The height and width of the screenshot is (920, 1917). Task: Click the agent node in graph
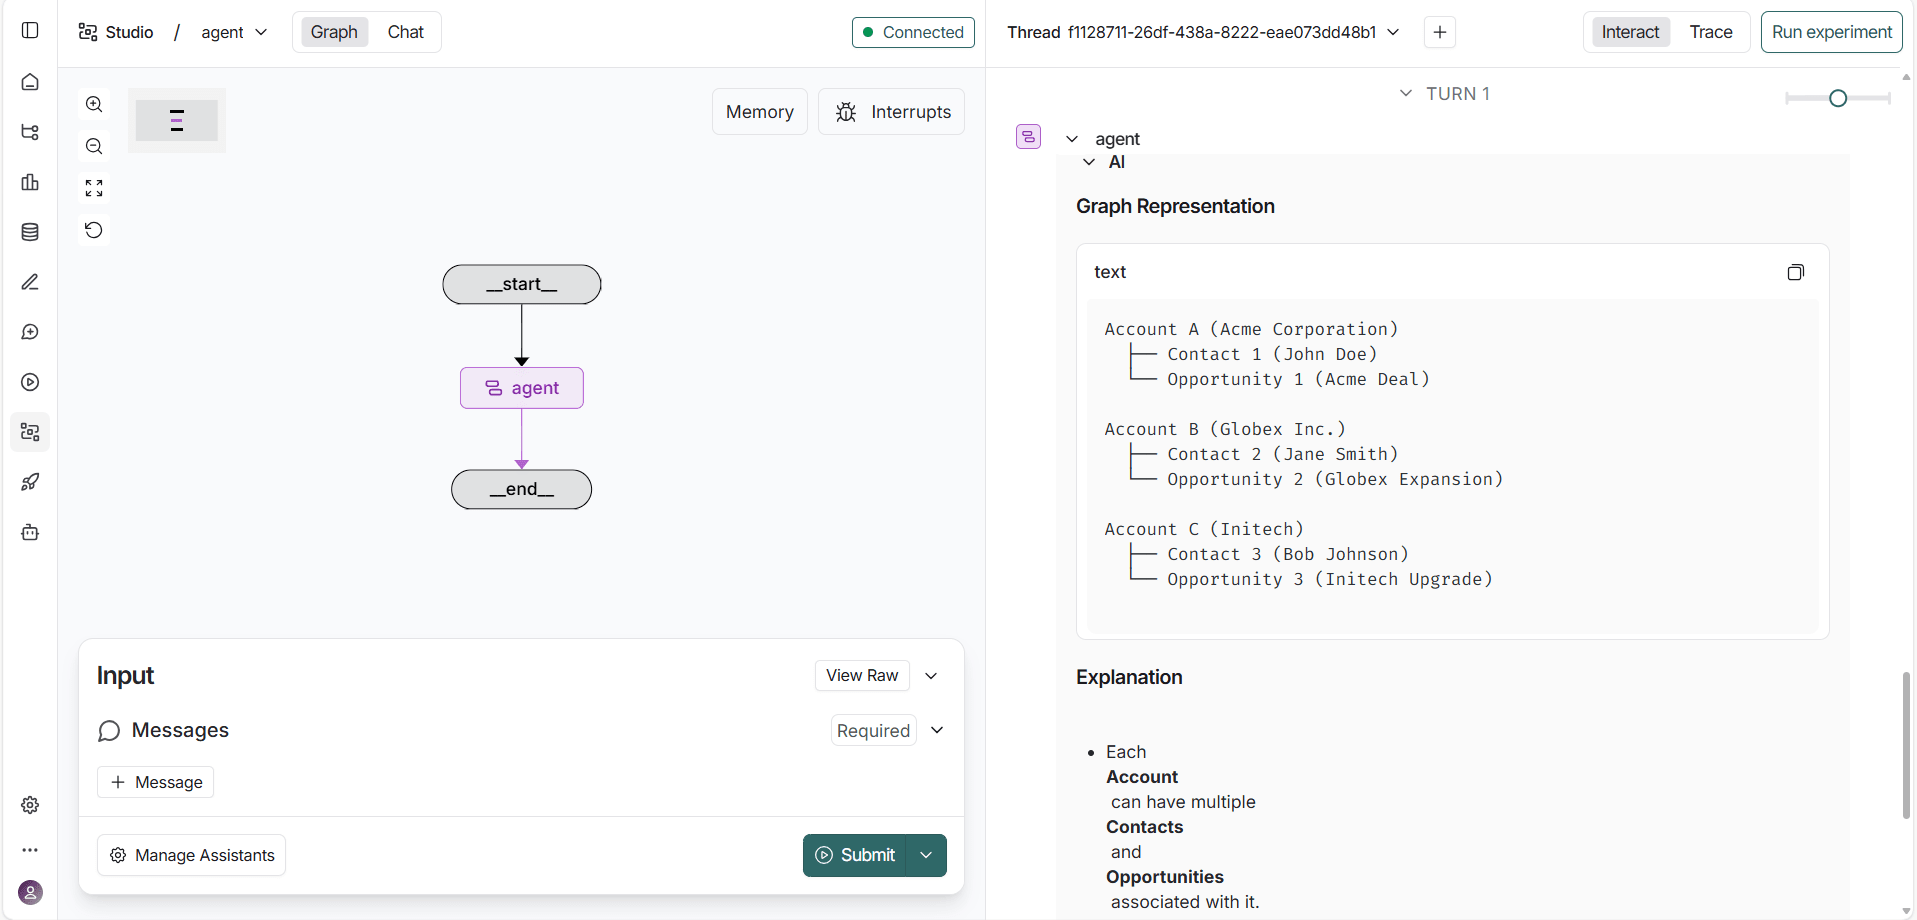pos(522,388)
